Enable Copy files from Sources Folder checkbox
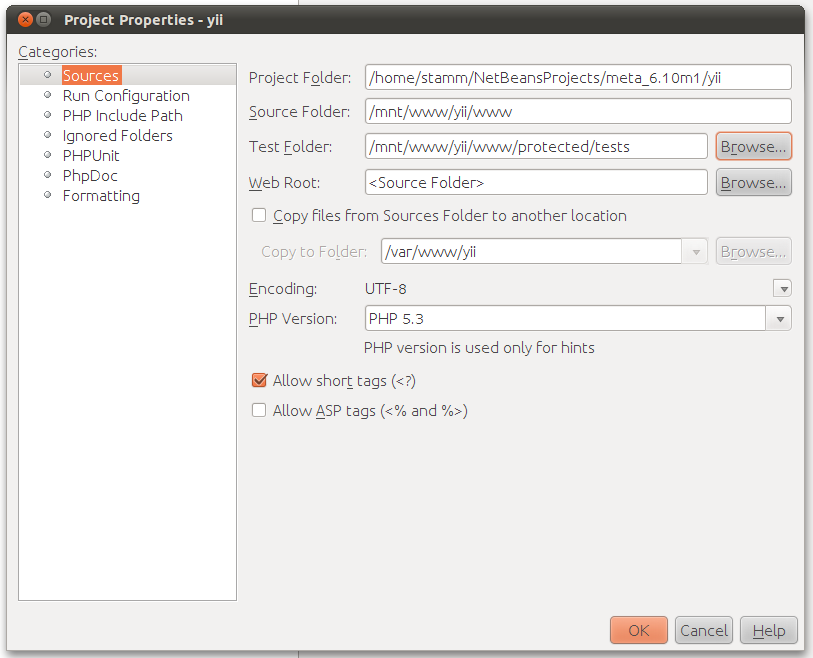813x658 pixels. tap(259, 215)
